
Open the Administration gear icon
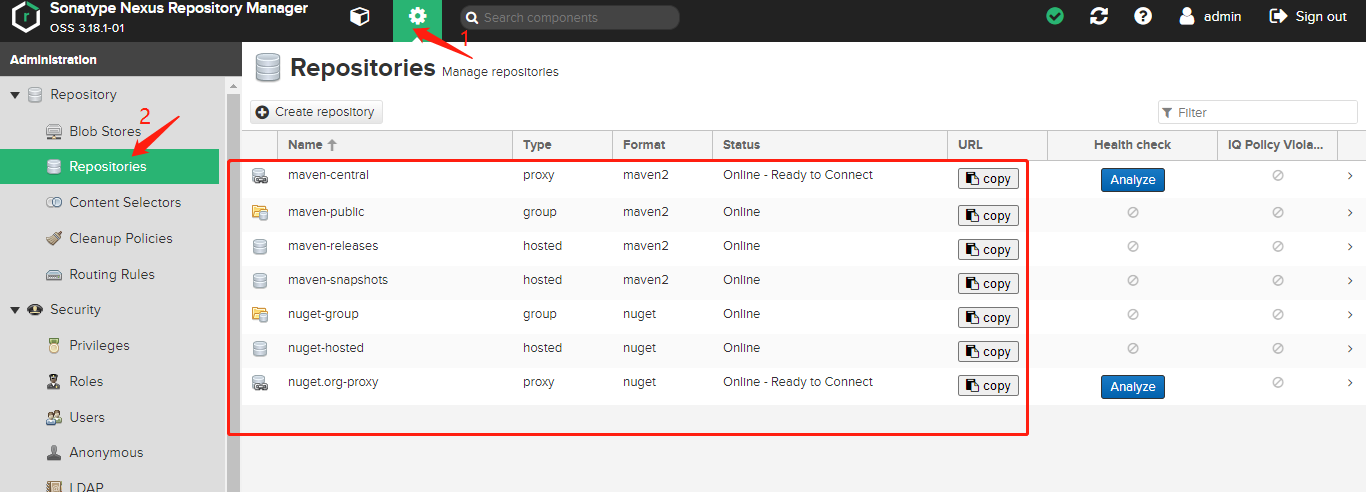pyautogui.click(x=417, y=16)
